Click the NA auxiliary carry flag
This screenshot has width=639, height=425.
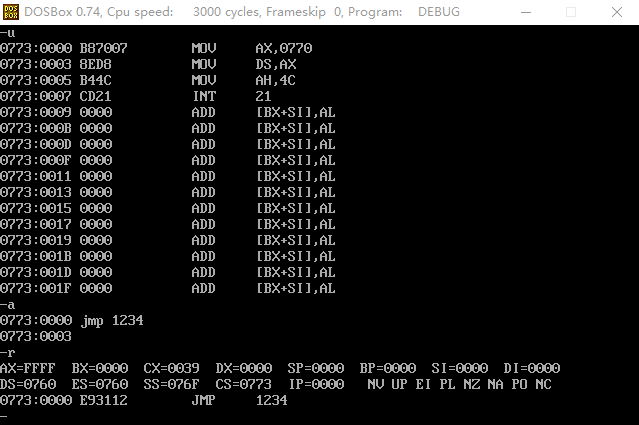click(496, 384)
